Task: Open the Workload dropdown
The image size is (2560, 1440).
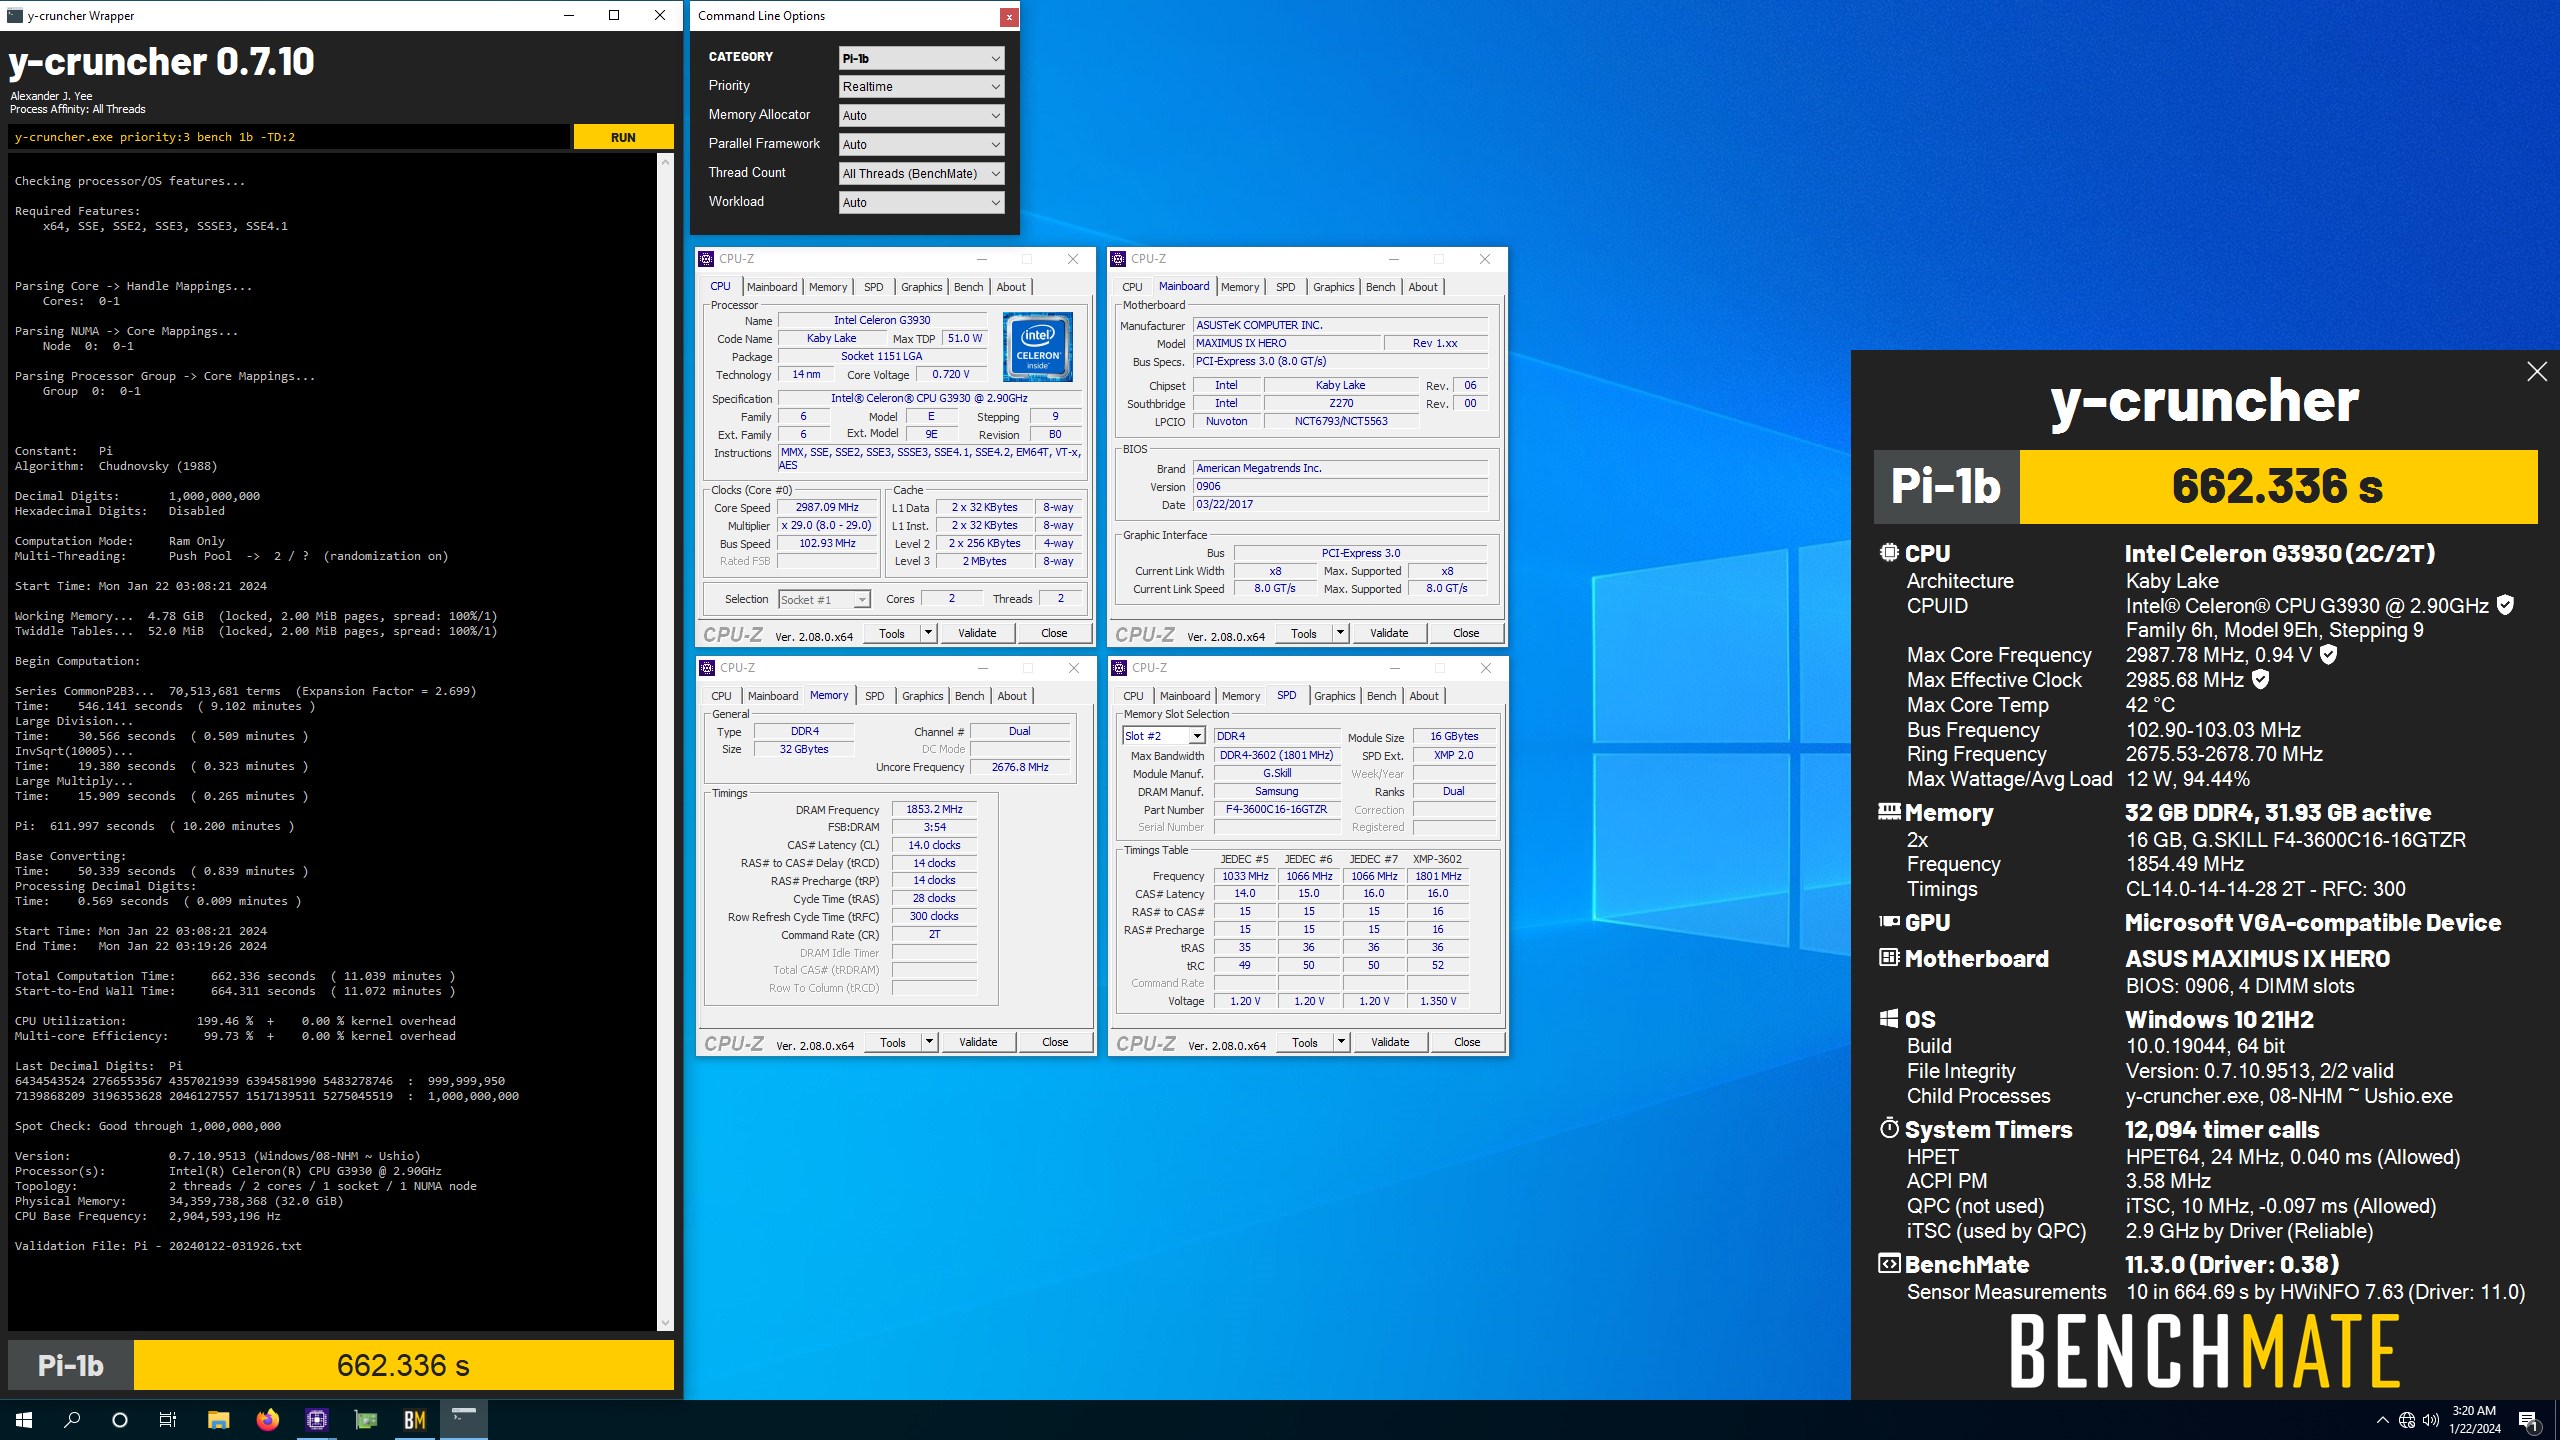Action: pos(921,203)
